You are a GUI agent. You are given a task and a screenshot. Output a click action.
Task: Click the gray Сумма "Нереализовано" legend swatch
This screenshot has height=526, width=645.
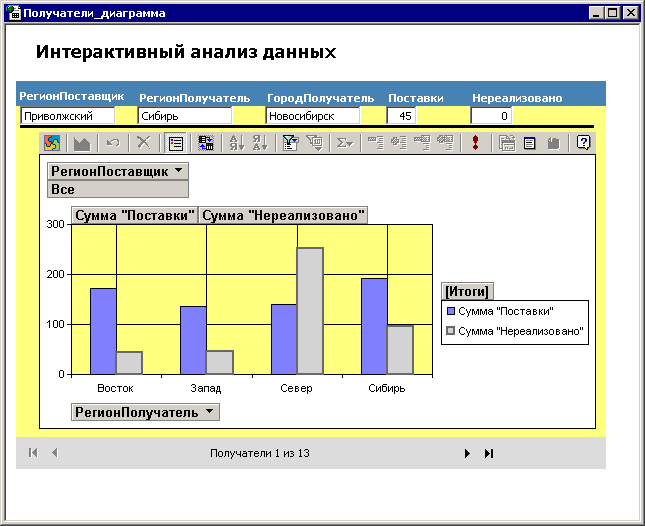click(x=450, y=331)
